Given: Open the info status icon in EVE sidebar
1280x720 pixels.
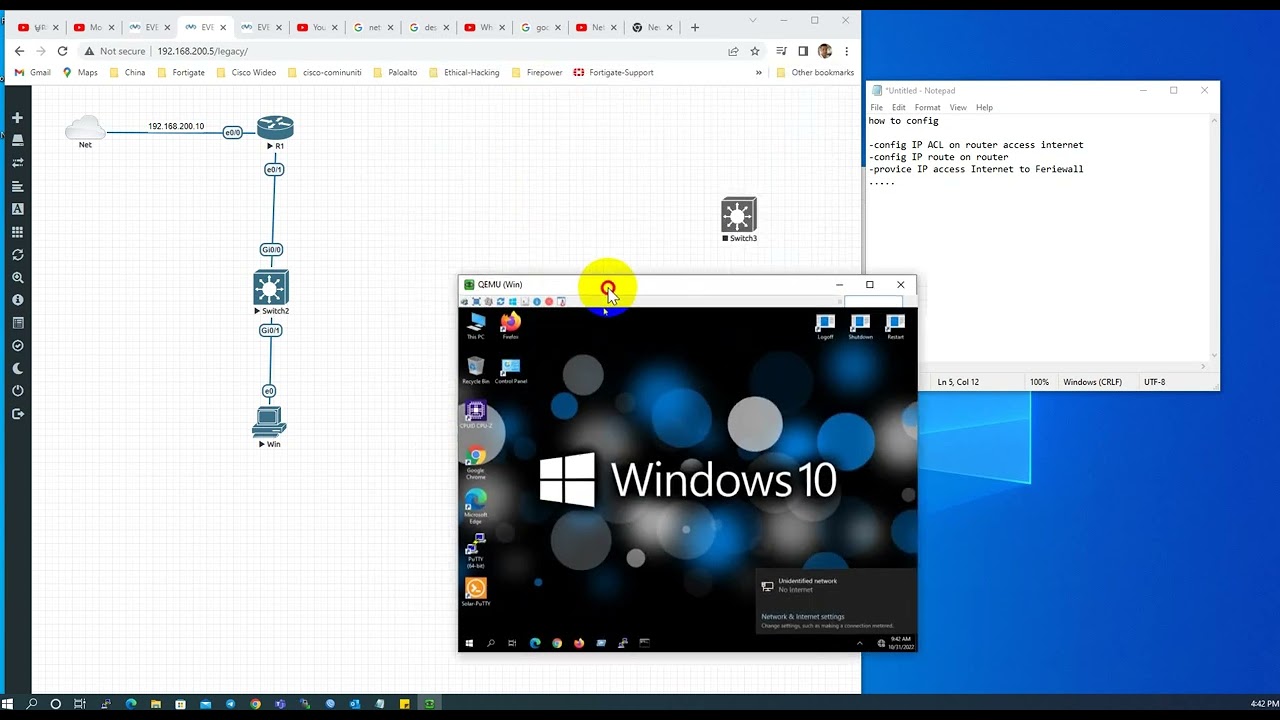Looking at the screenshot, I should pos(17,300).
